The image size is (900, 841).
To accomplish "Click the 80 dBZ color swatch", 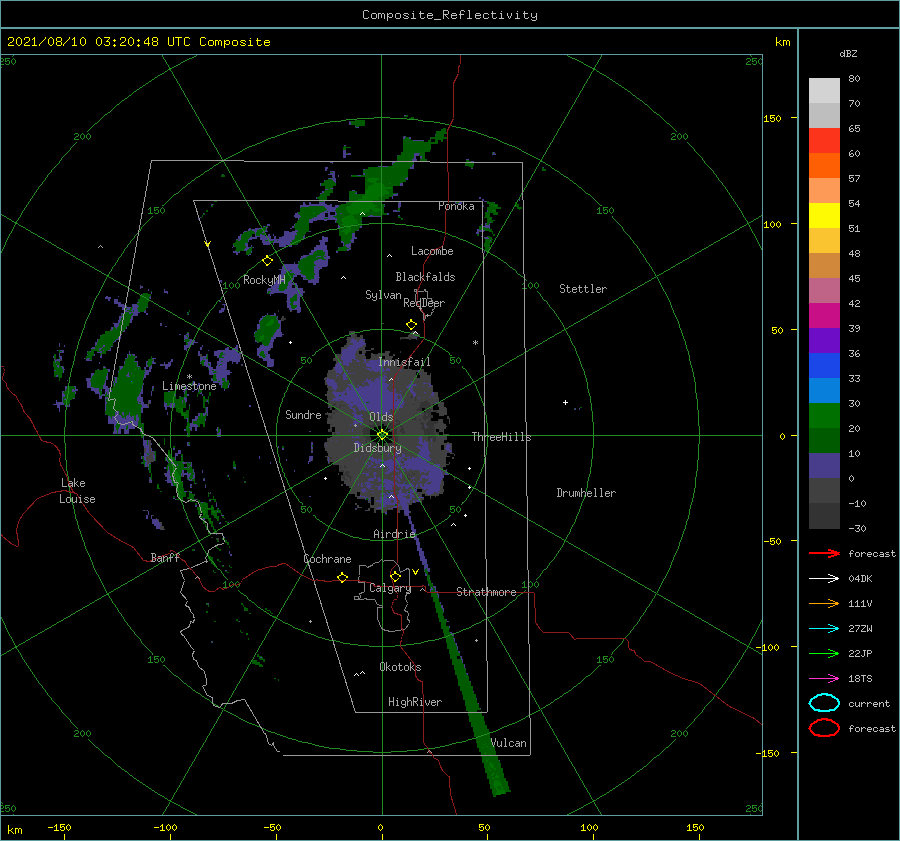I will [824, 90].
